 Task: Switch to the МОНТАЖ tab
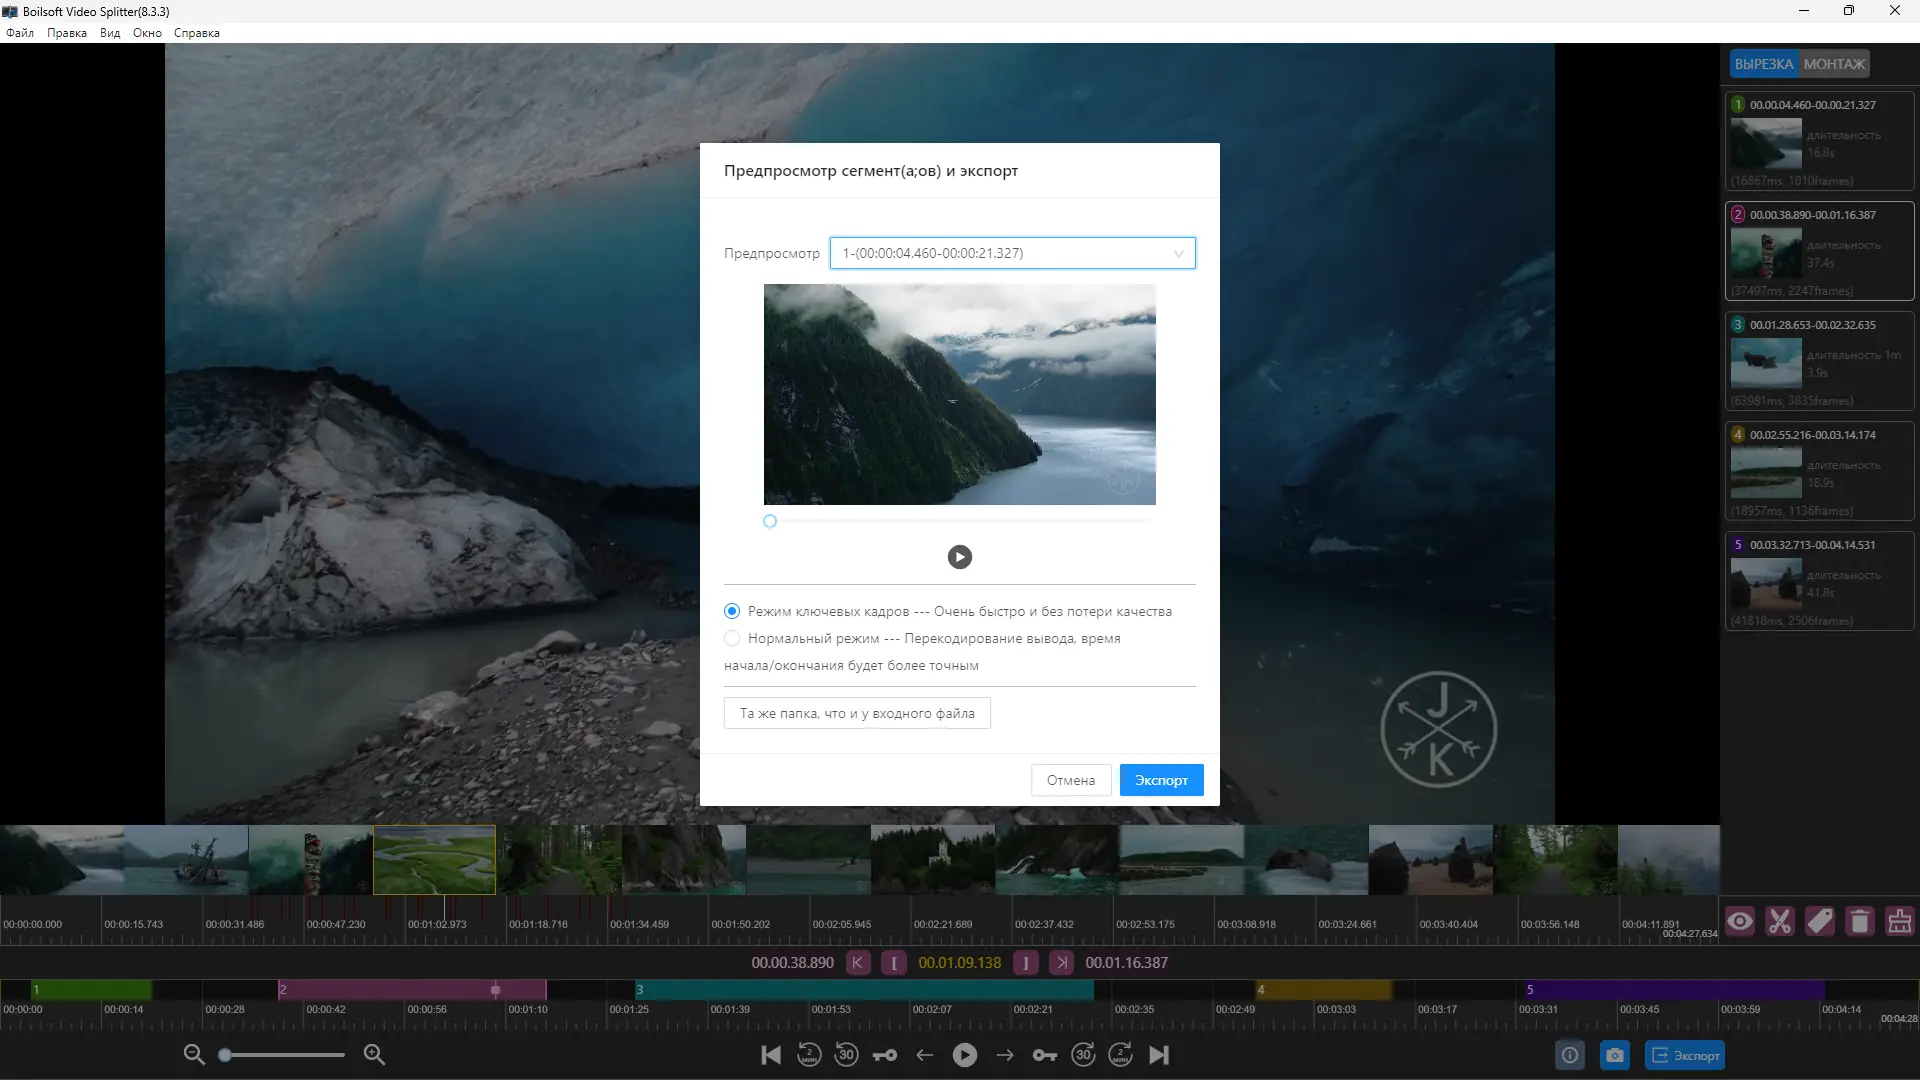(1834, 64)
